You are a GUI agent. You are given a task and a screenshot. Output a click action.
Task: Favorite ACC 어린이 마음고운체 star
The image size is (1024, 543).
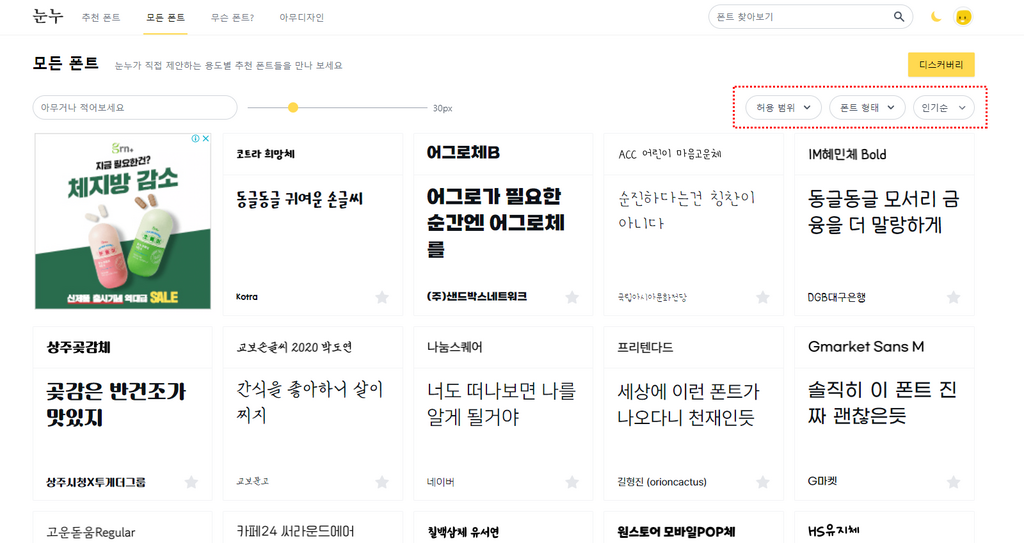763,297
